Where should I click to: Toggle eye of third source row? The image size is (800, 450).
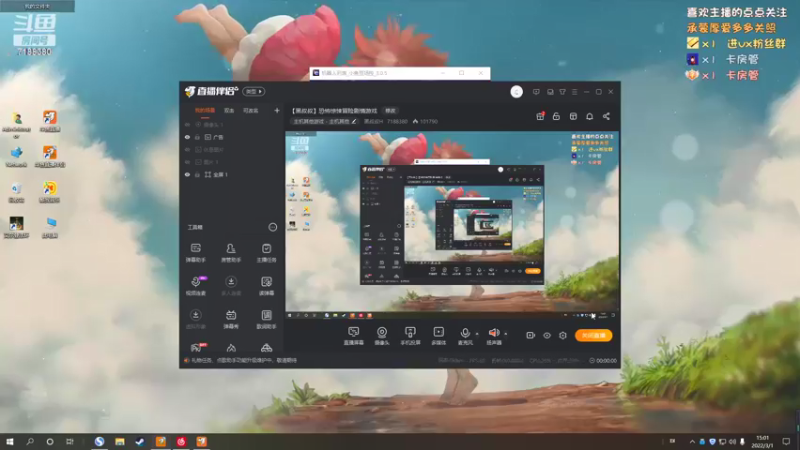click(x=187, y=149)
